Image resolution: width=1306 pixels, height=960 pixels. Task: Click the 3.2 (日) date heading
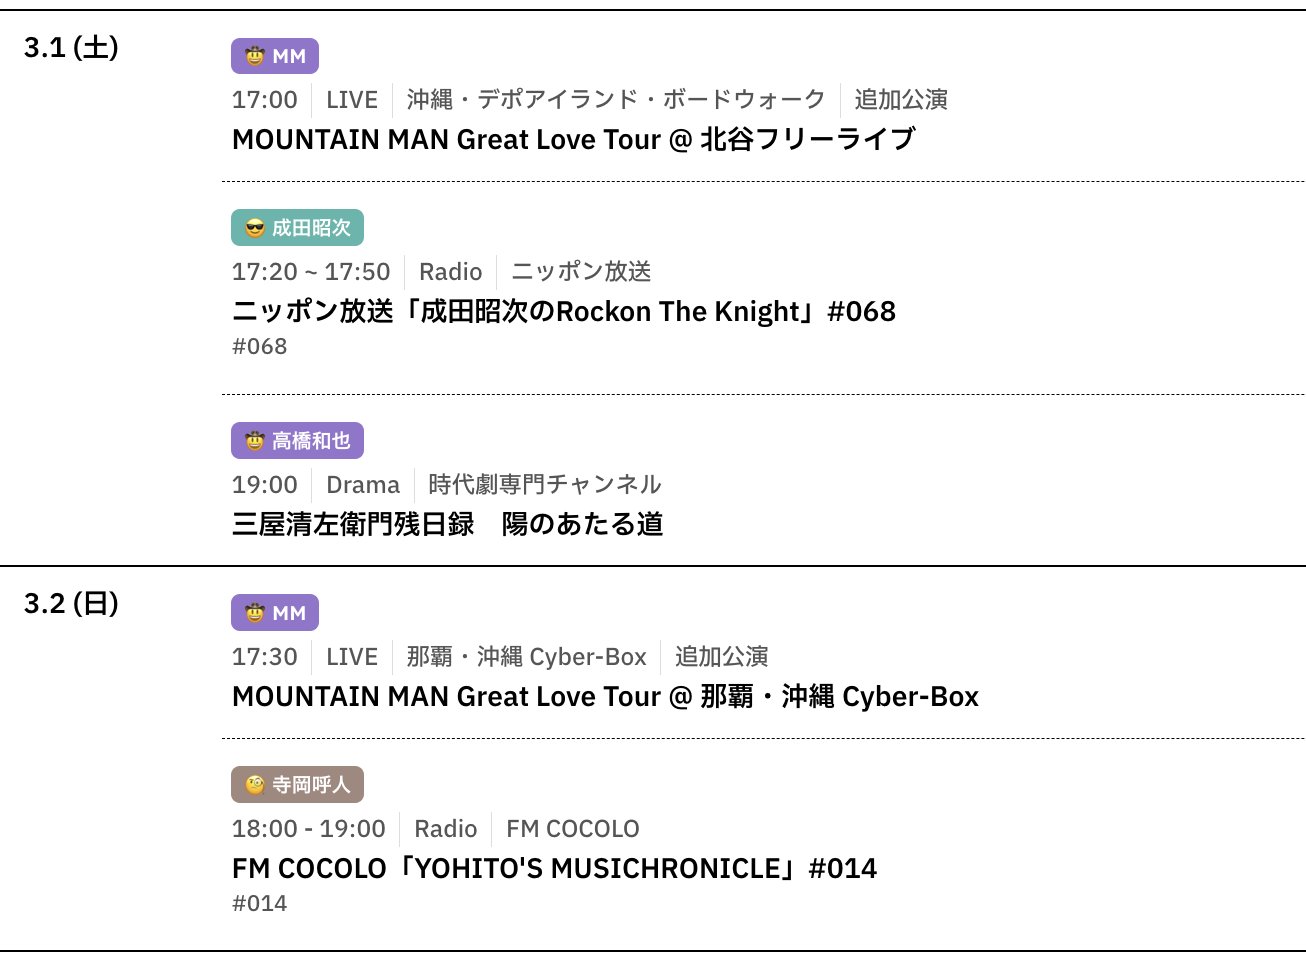(71, 604)
